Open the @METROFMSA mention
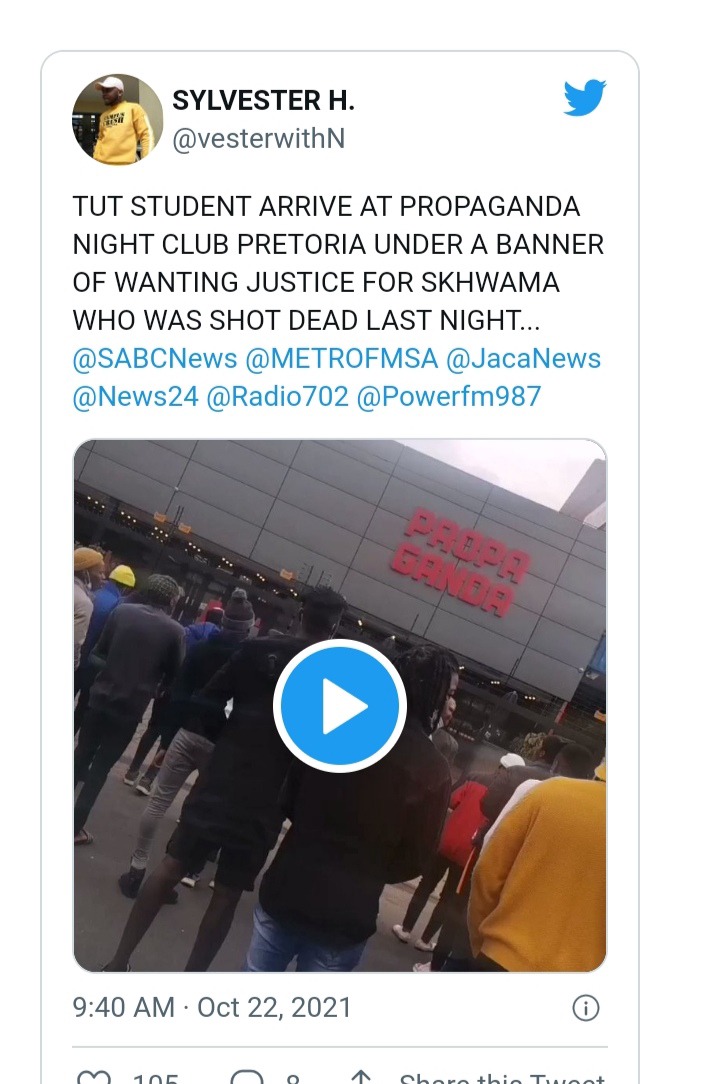Screen dimensions: 720x1084 coord(342,359)
